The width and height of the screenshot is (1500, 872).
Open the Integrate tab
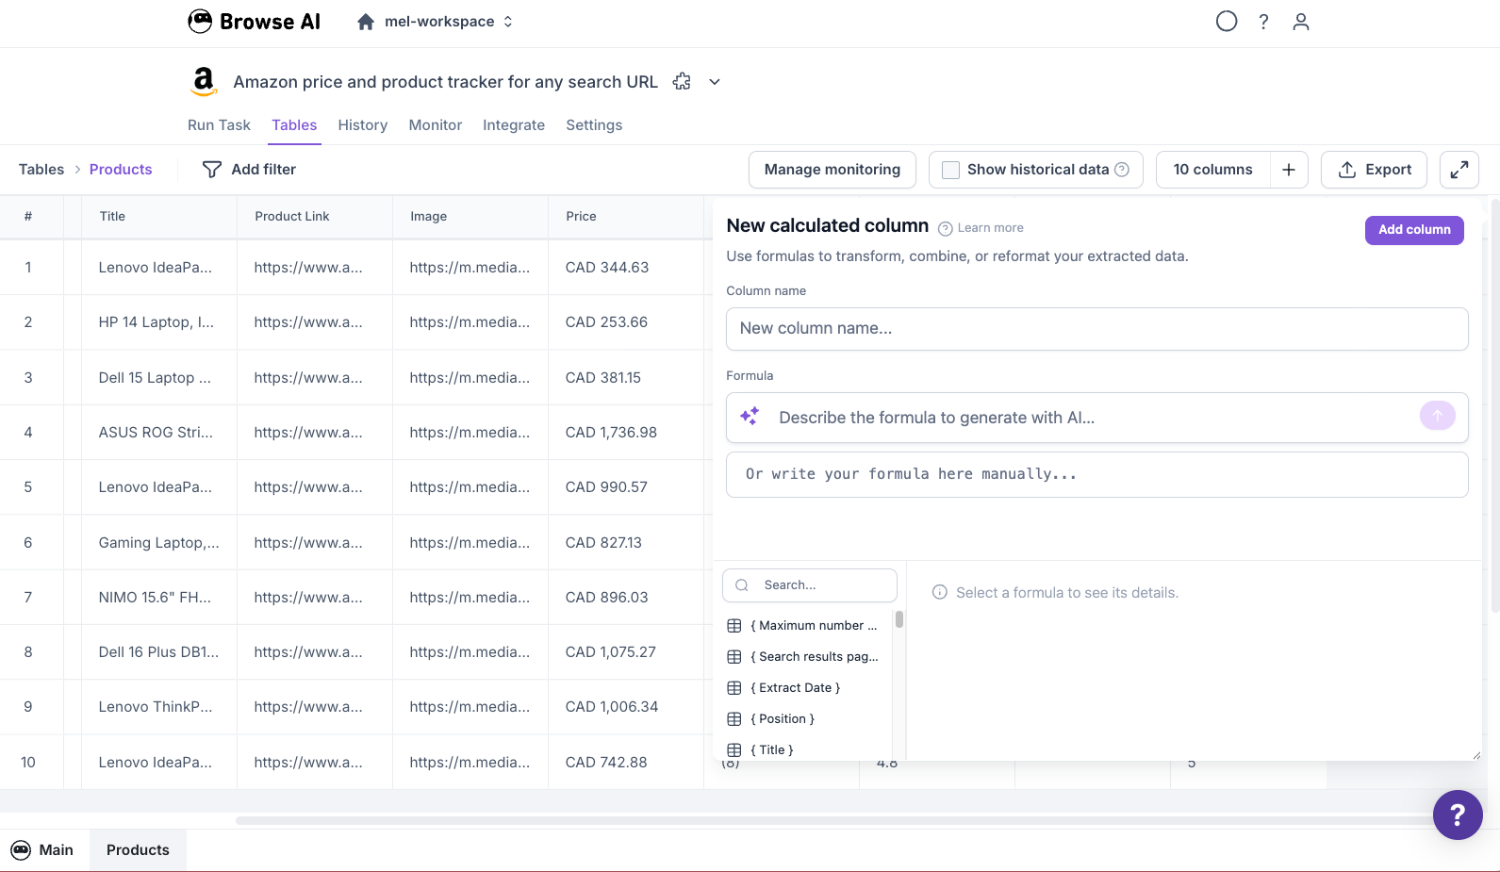[x=514, y=125]
